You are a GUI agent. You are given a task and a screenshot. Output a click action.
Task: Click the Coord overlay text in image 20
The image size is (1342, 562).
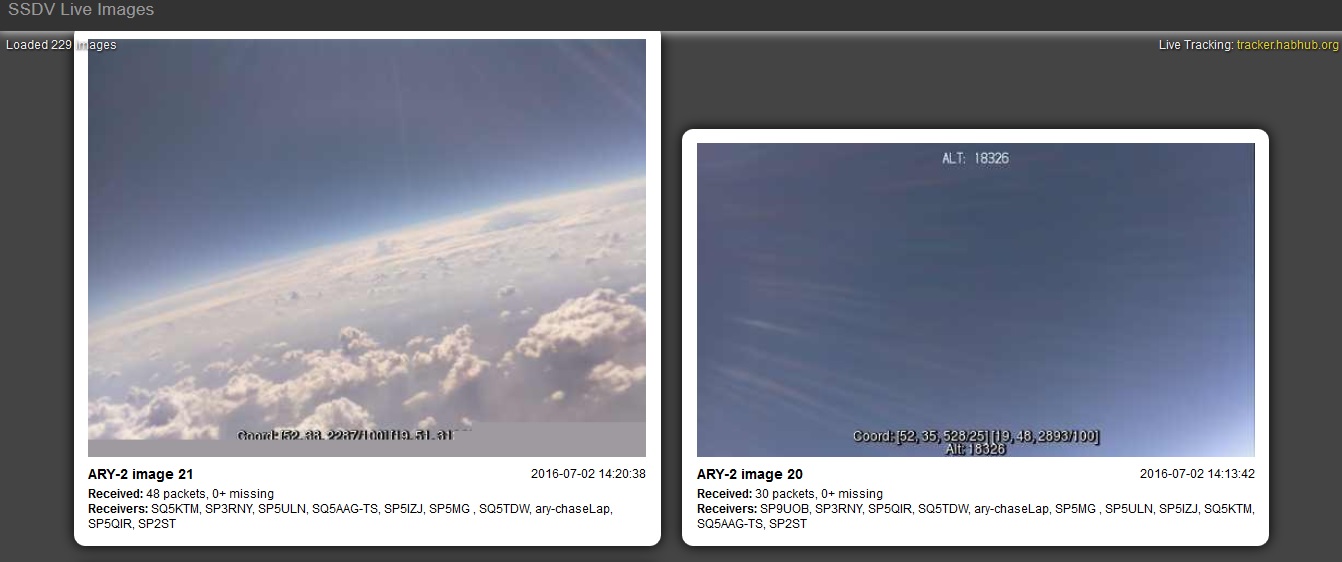click(x=976, y=436)
